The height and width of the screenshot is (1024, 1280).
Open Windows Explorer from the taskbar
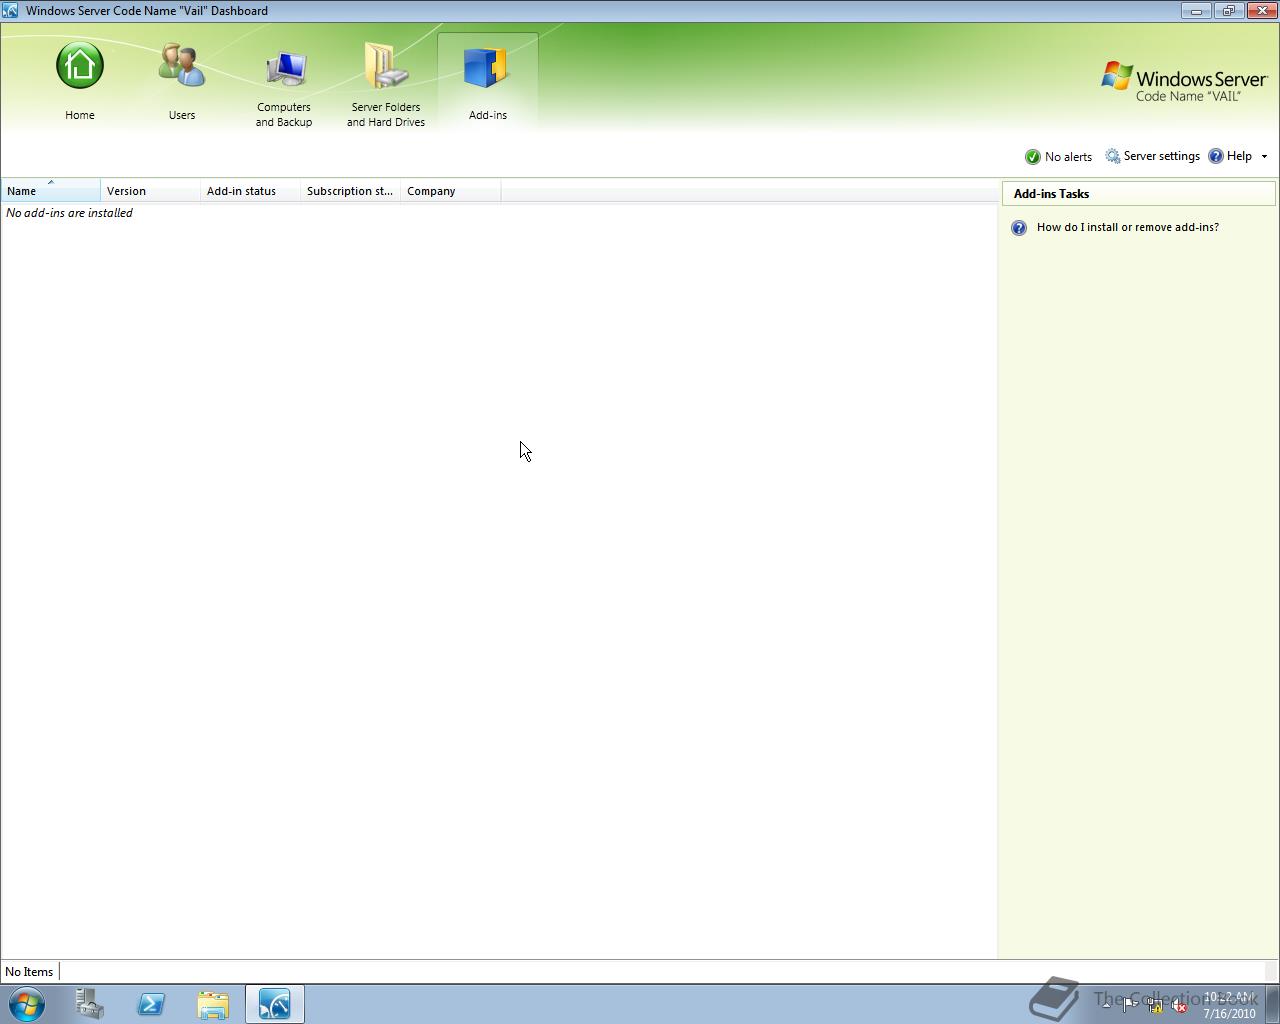coord(213,1004)
